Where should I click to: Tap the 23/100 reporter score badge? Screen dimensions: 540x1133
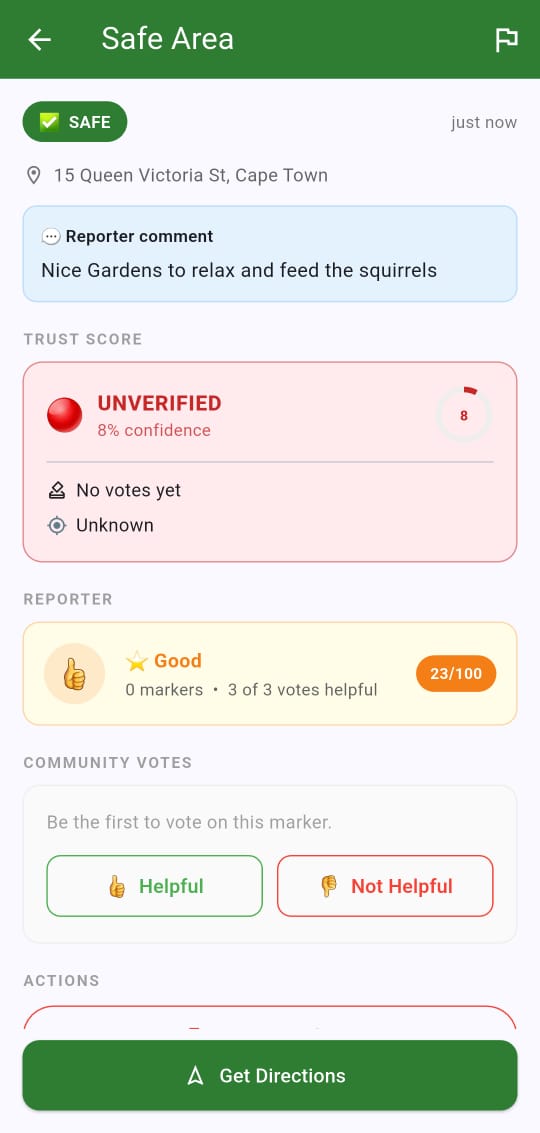point(456,673)
